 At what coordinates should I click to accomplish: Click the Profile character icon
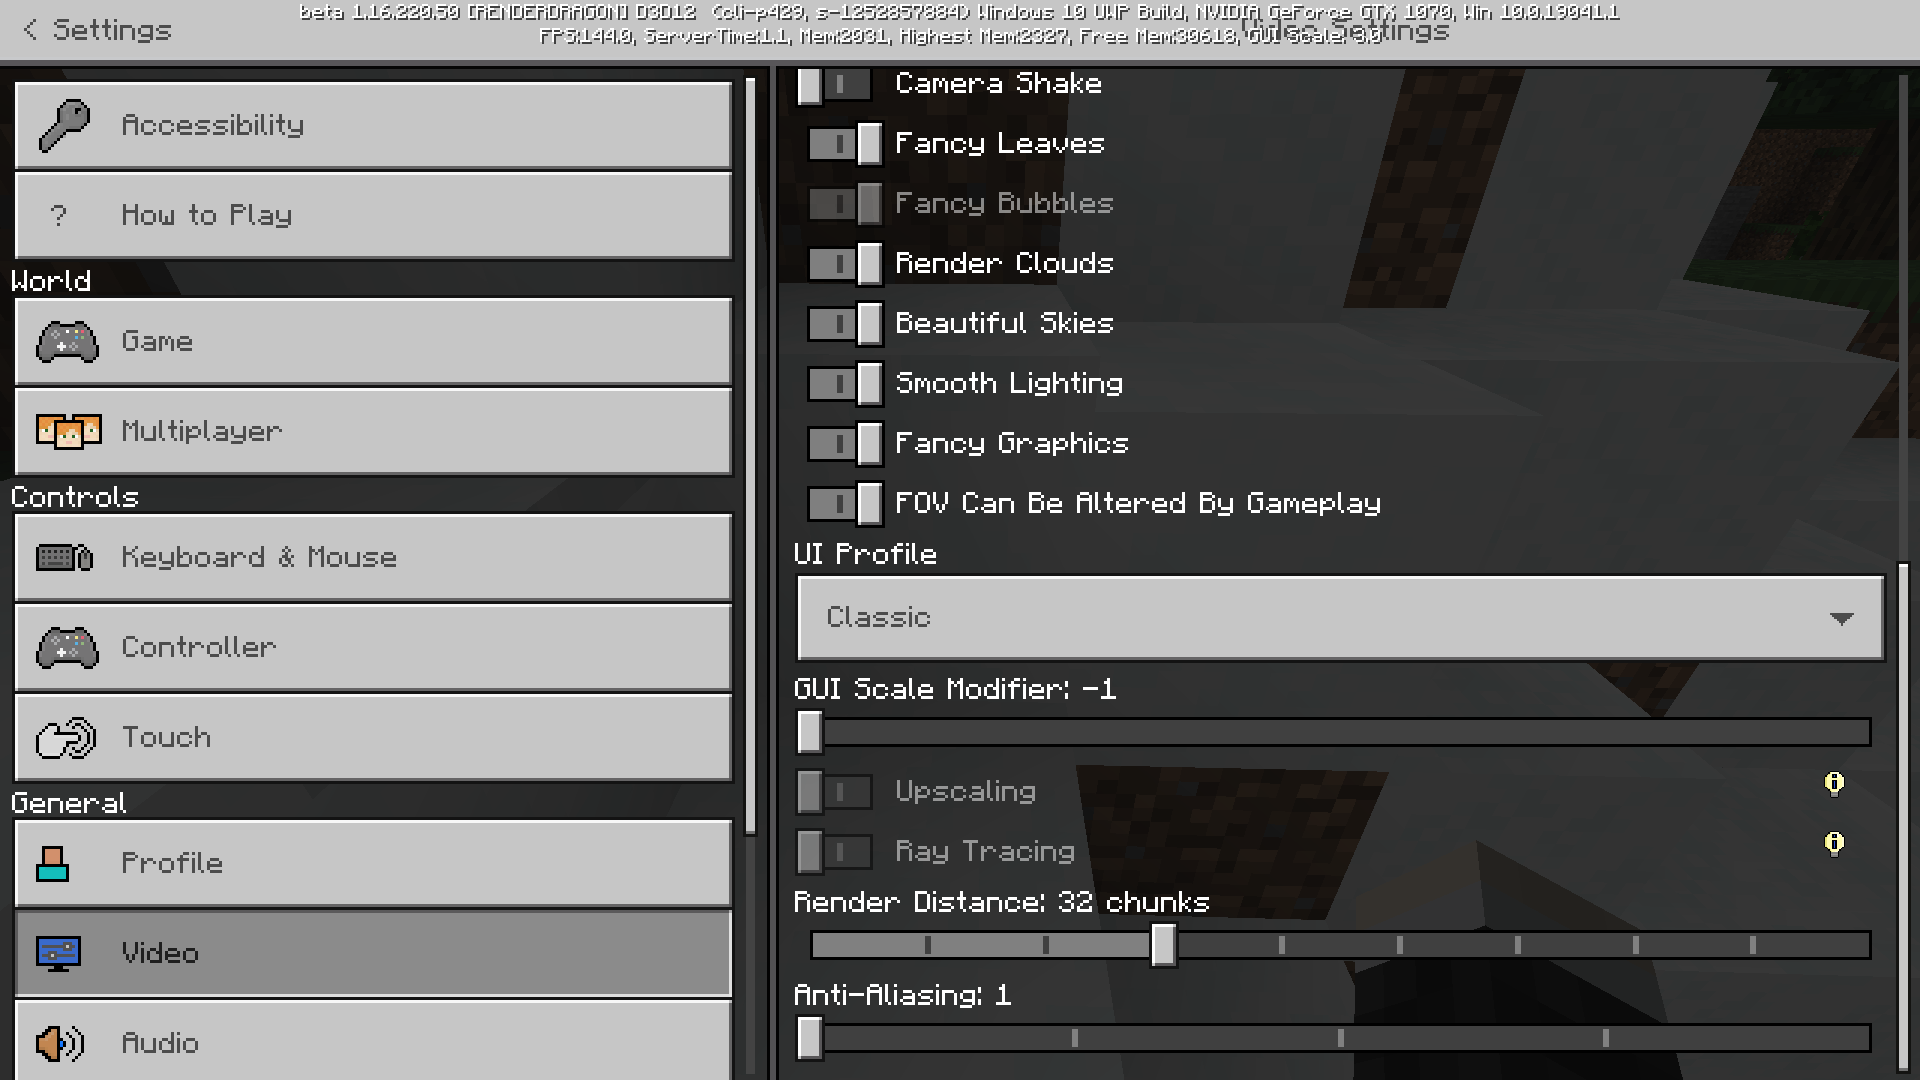52,863
